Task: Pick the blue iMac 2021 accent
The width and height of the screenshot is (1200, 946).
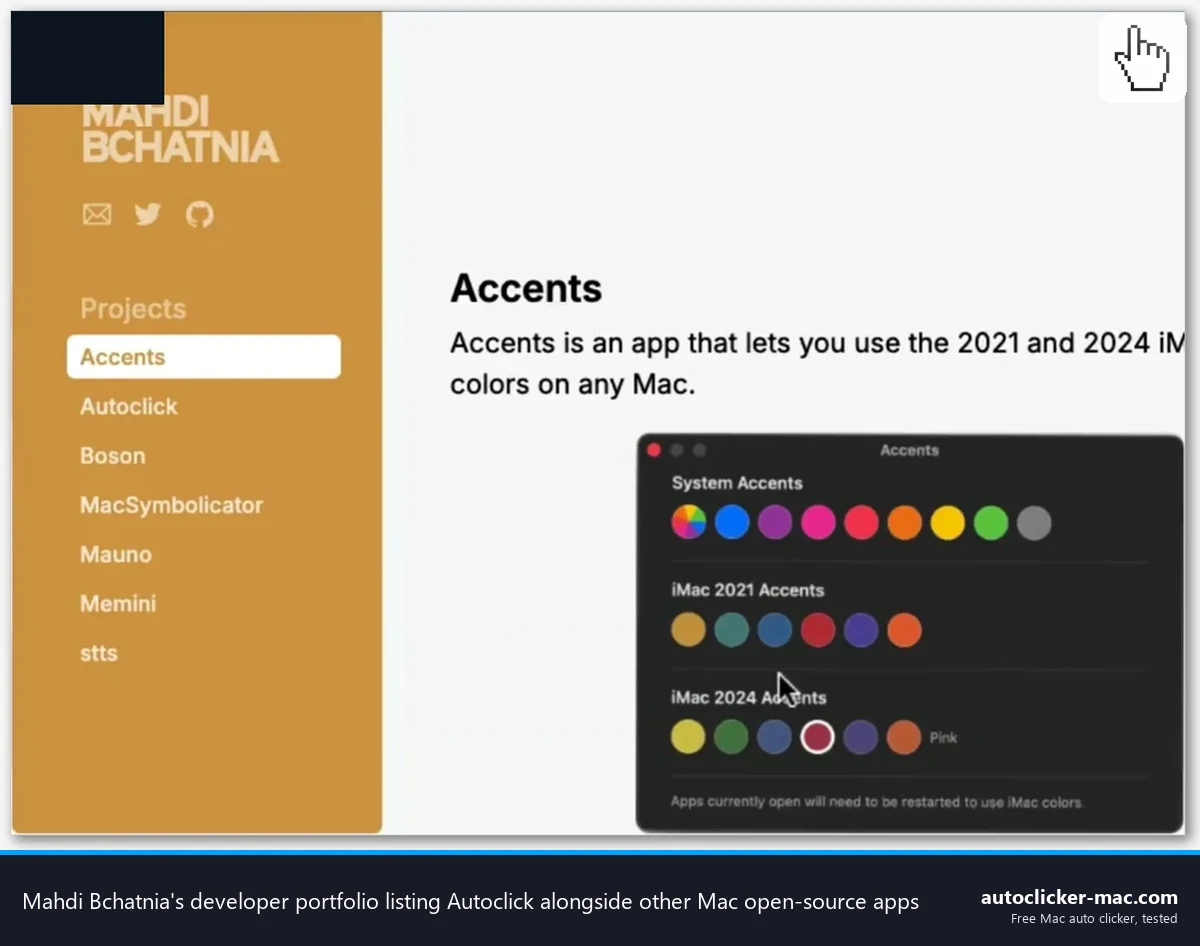Action: pyautogui.click(x=775, y=630)
